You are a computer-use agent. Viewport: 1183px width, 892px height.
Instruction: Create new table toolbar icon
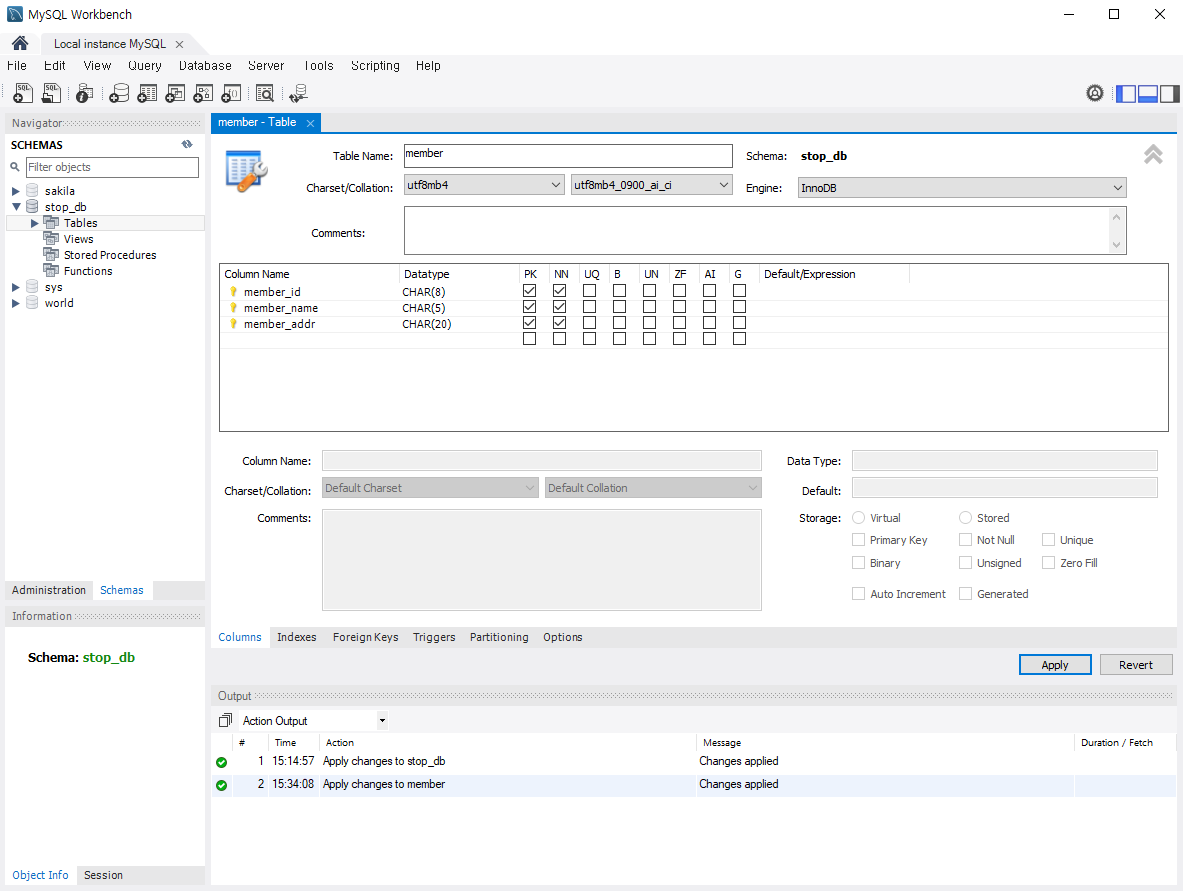coord(147,93)
